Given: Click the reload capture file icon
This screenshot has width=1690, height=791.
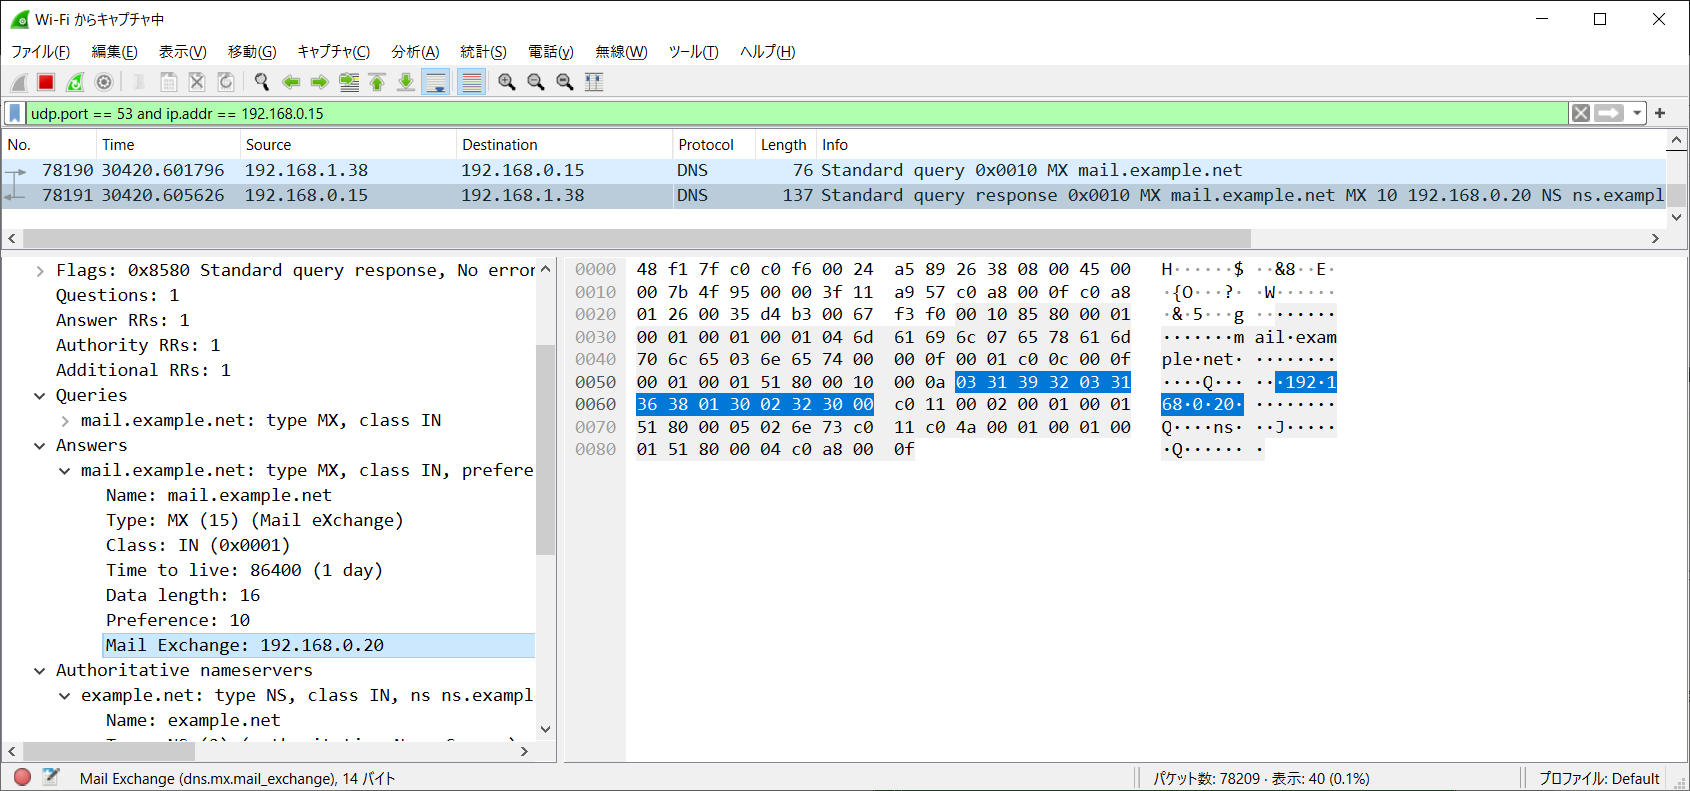Looking at the screenshot, I should pyautogui.click(x=226, y=82).
